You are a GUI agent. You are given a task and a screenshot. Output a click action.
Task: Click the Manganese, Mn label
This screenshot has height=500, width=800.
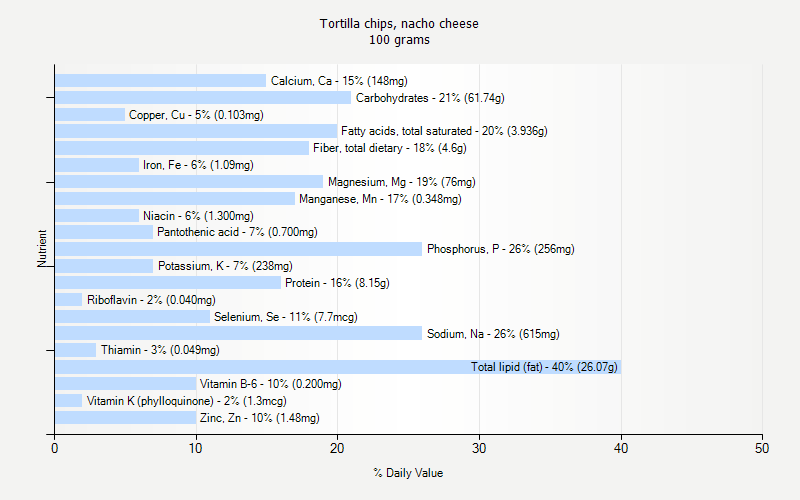pyautogui.click(x=380, y=199)
